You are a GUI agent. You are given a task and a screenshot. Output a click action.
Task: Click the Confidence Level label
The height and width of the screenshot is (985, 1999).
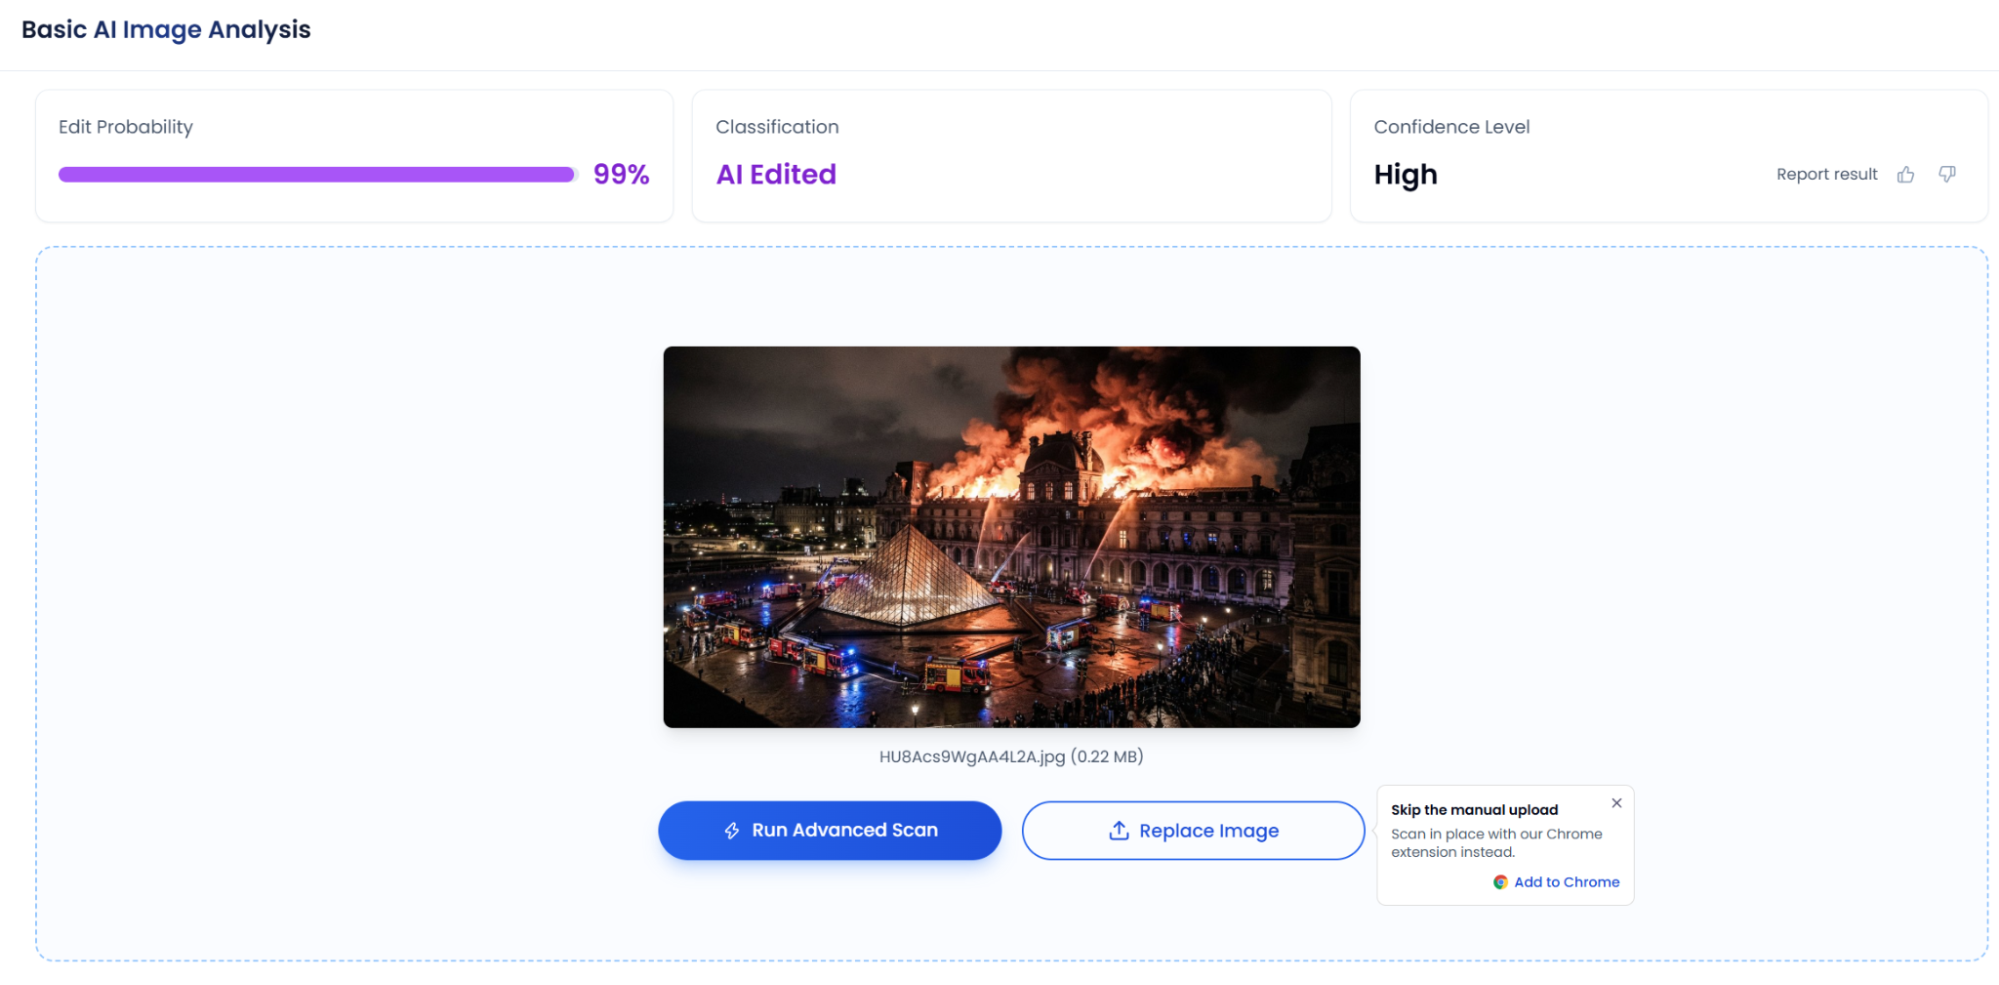(x=1451, y=127)
